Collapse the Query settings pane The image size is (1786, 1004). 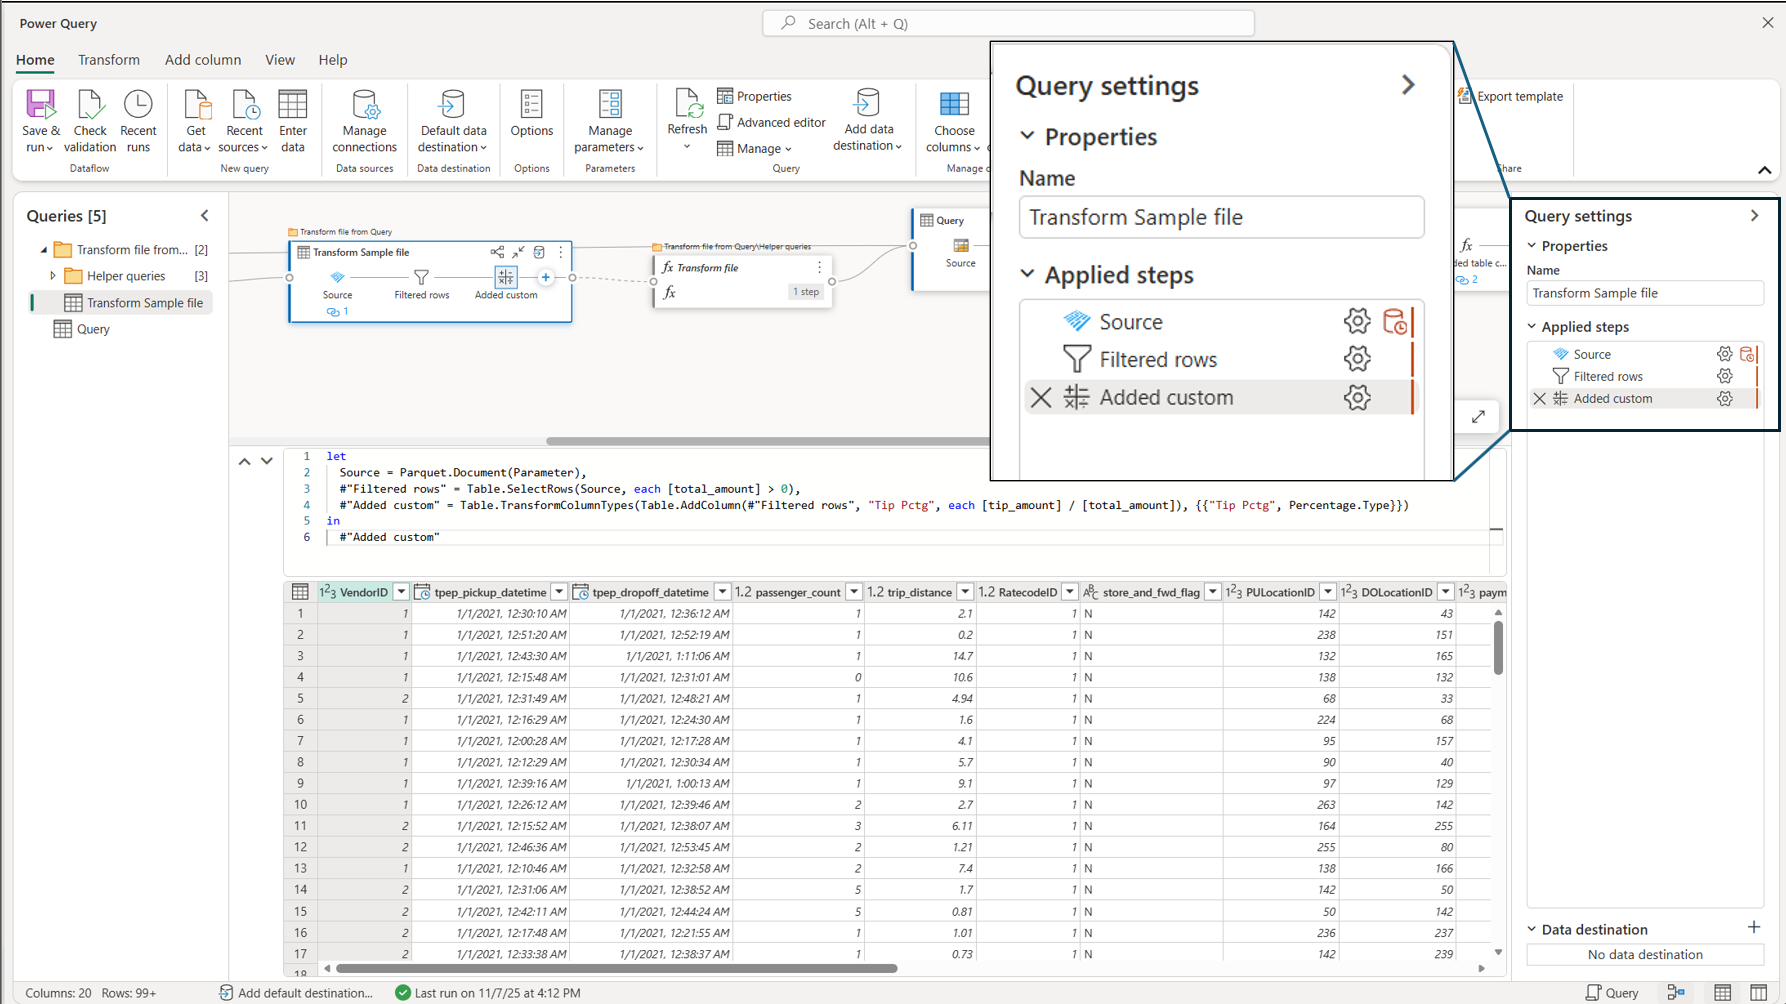[1754, 216]
